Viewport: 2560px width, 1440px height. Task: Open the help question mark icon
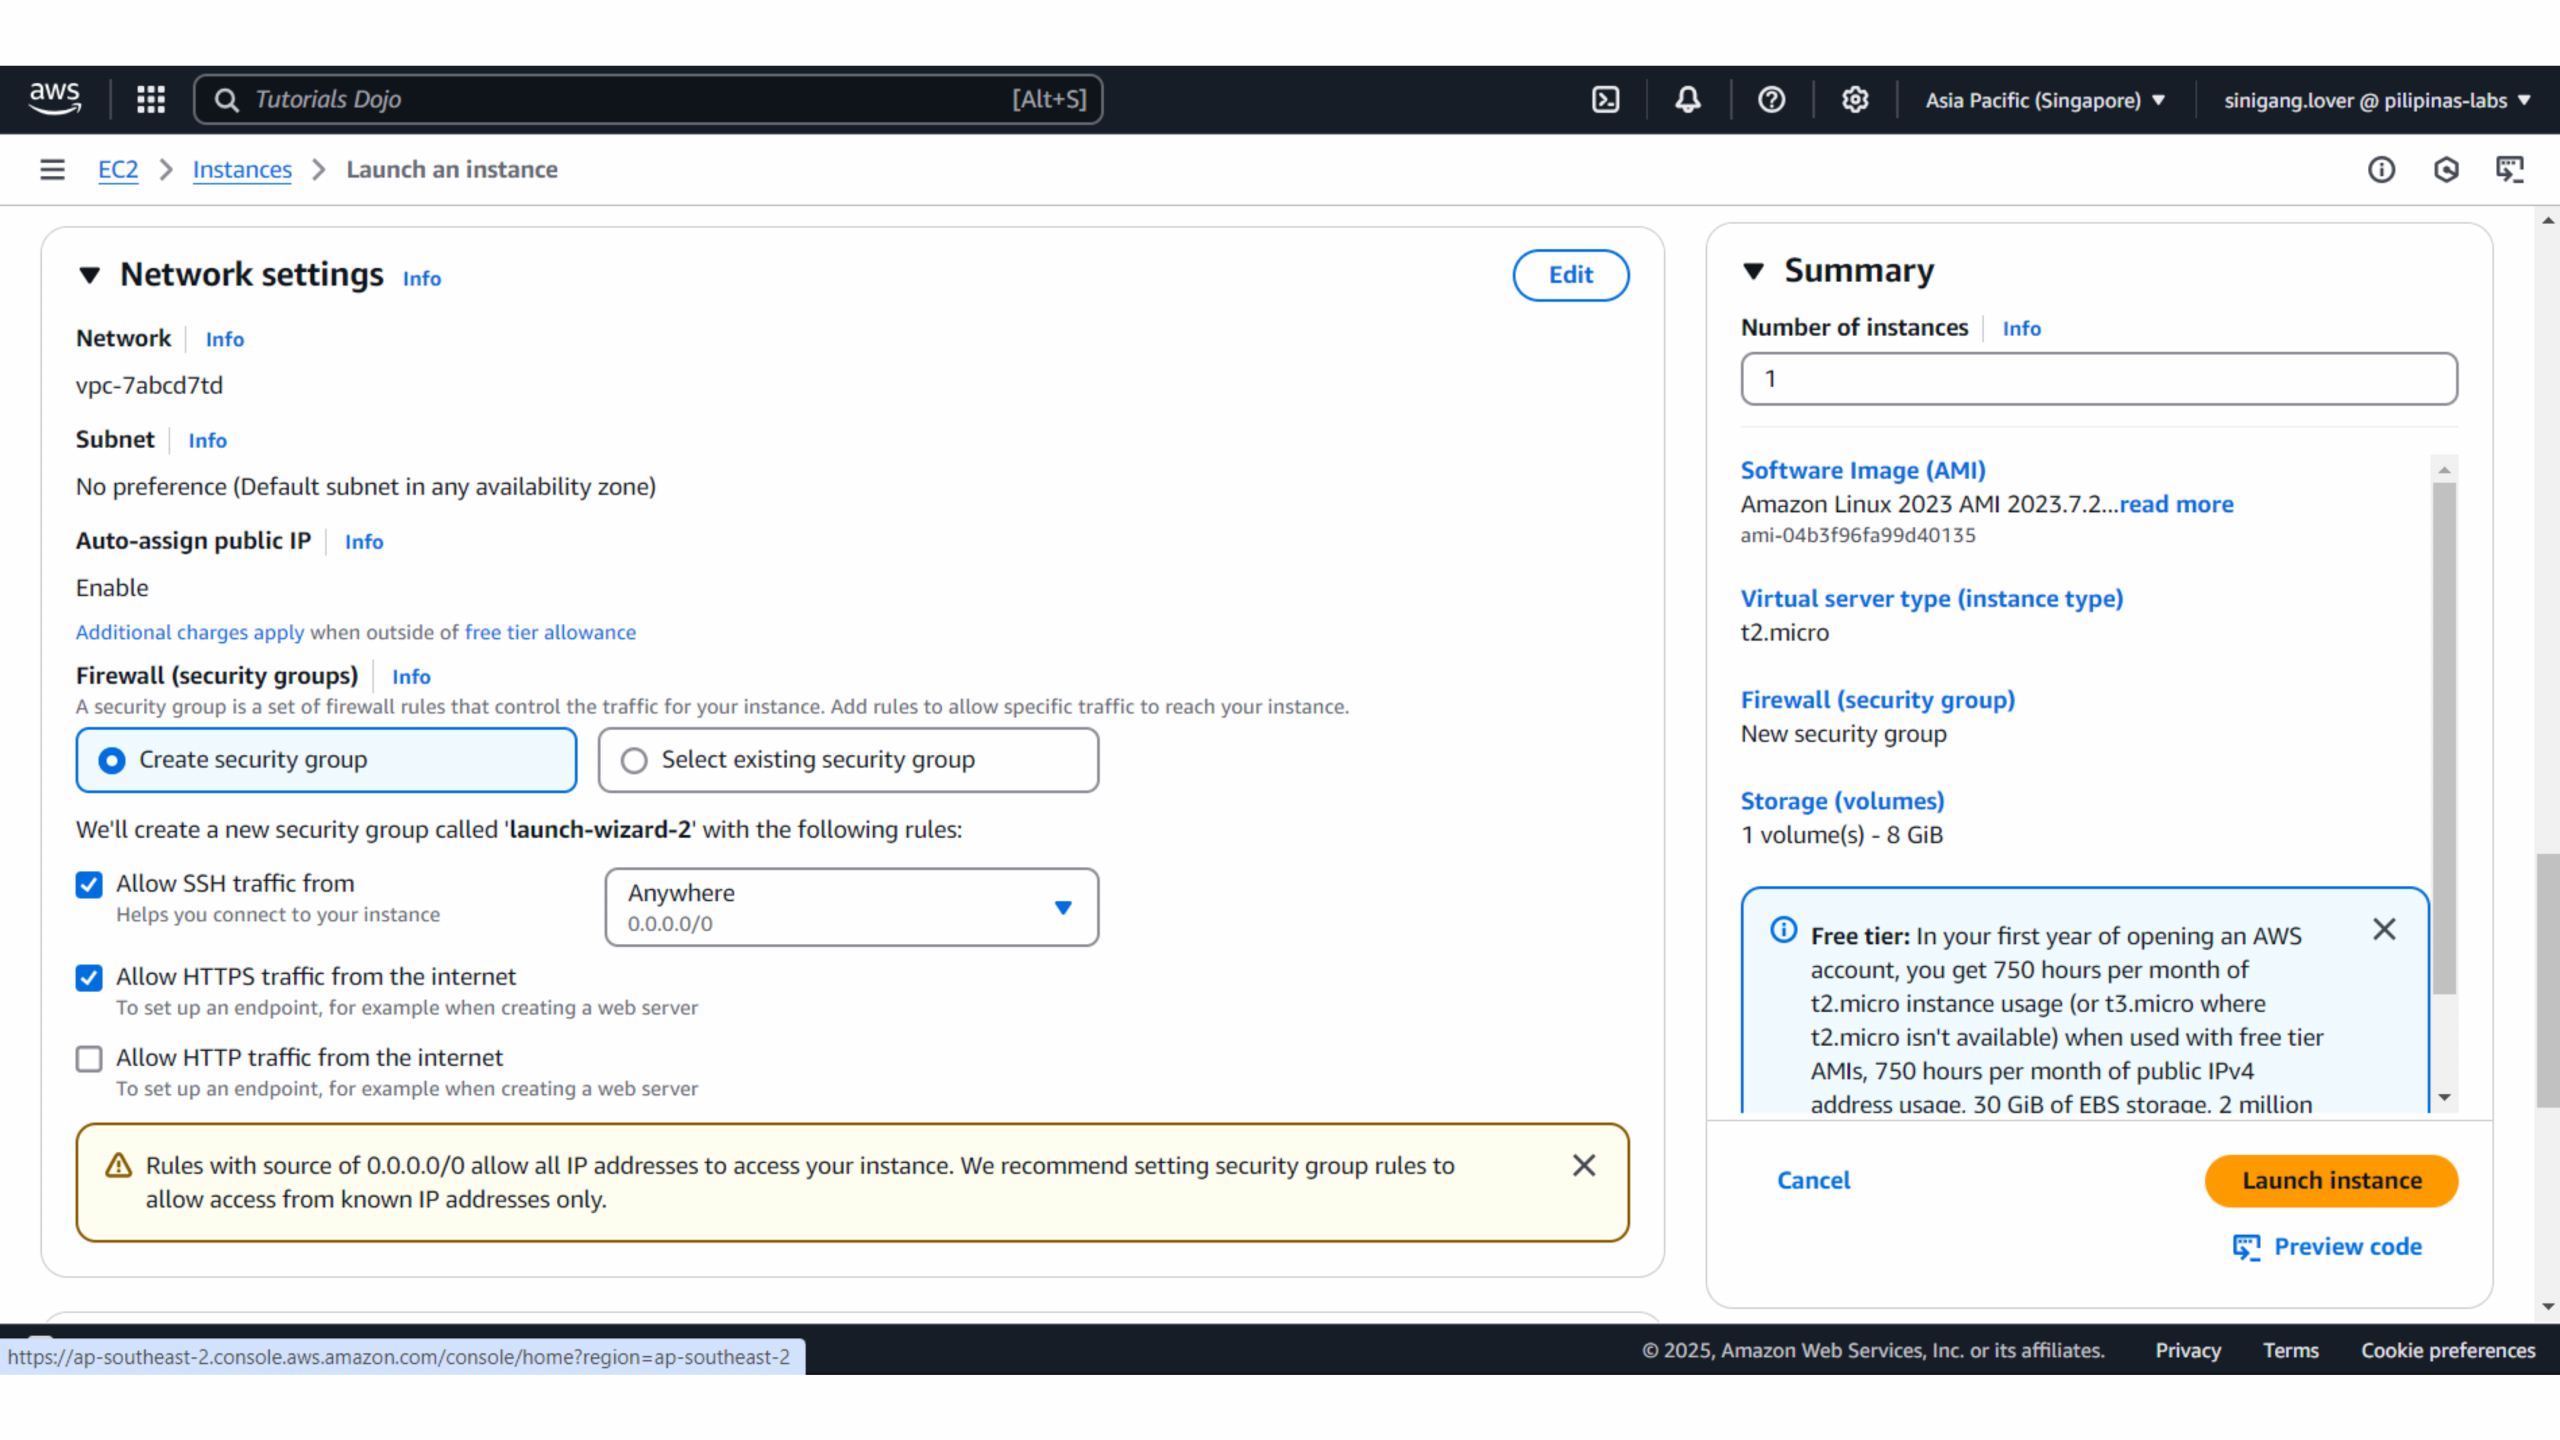[1771, 99]
